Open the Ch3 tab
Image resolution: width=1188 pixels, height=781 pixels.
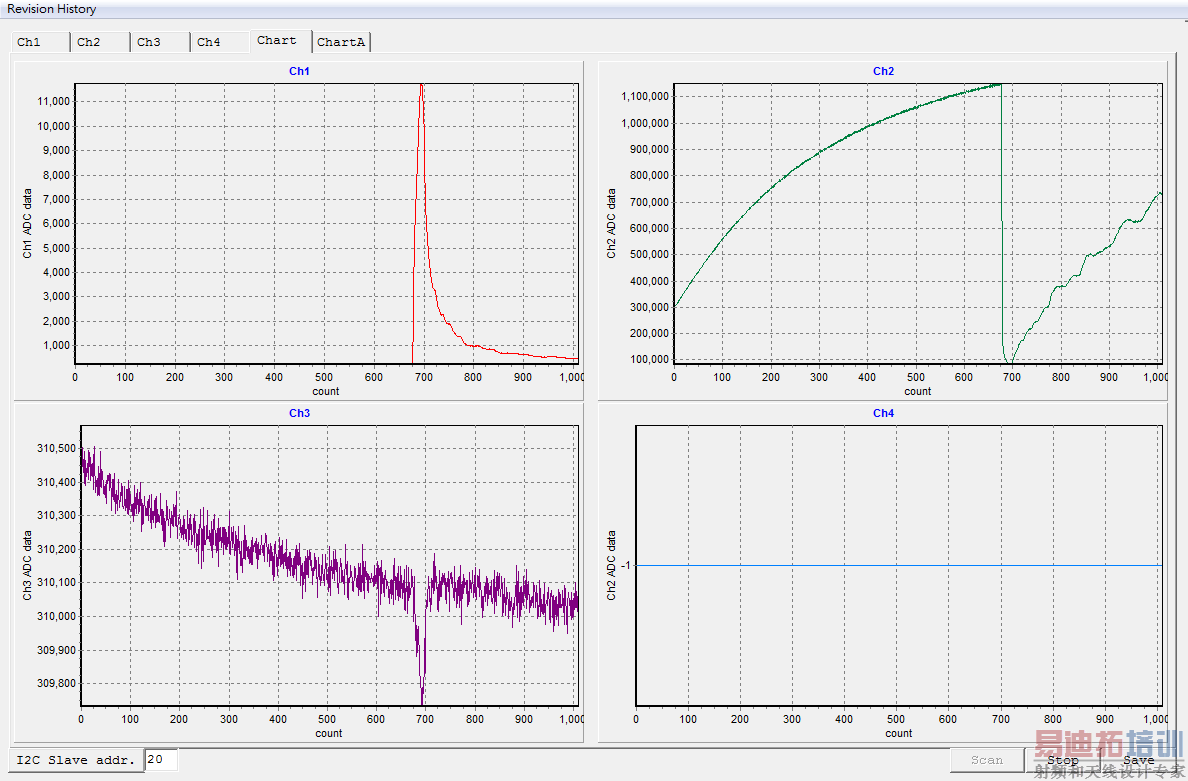[160, 42]
